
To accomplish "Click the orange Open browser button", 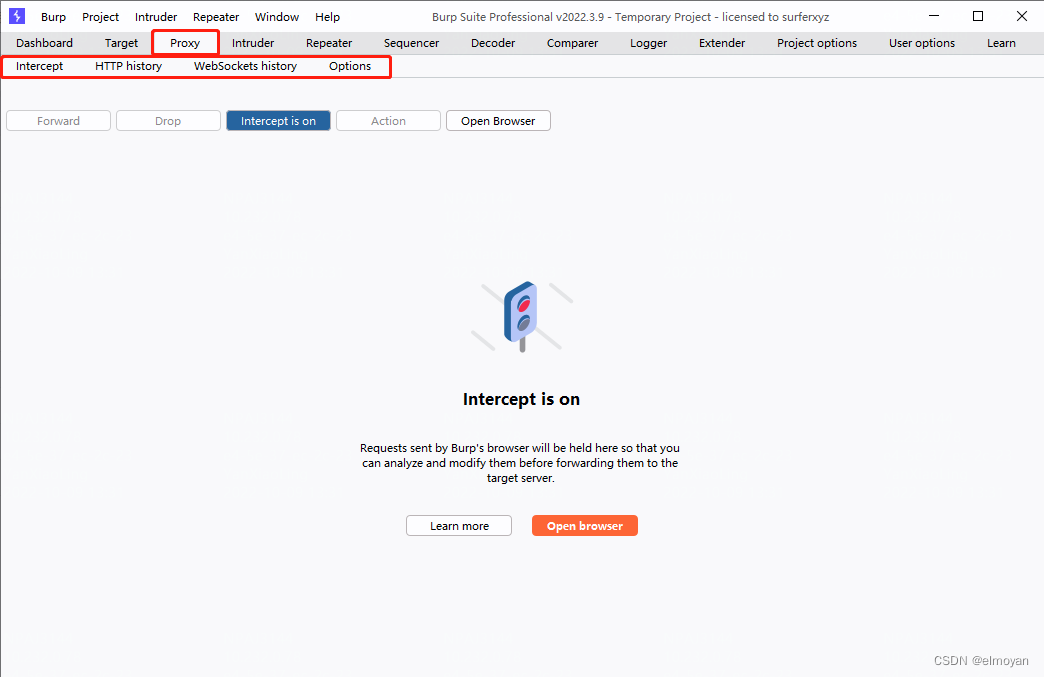I will pos(585,525).
